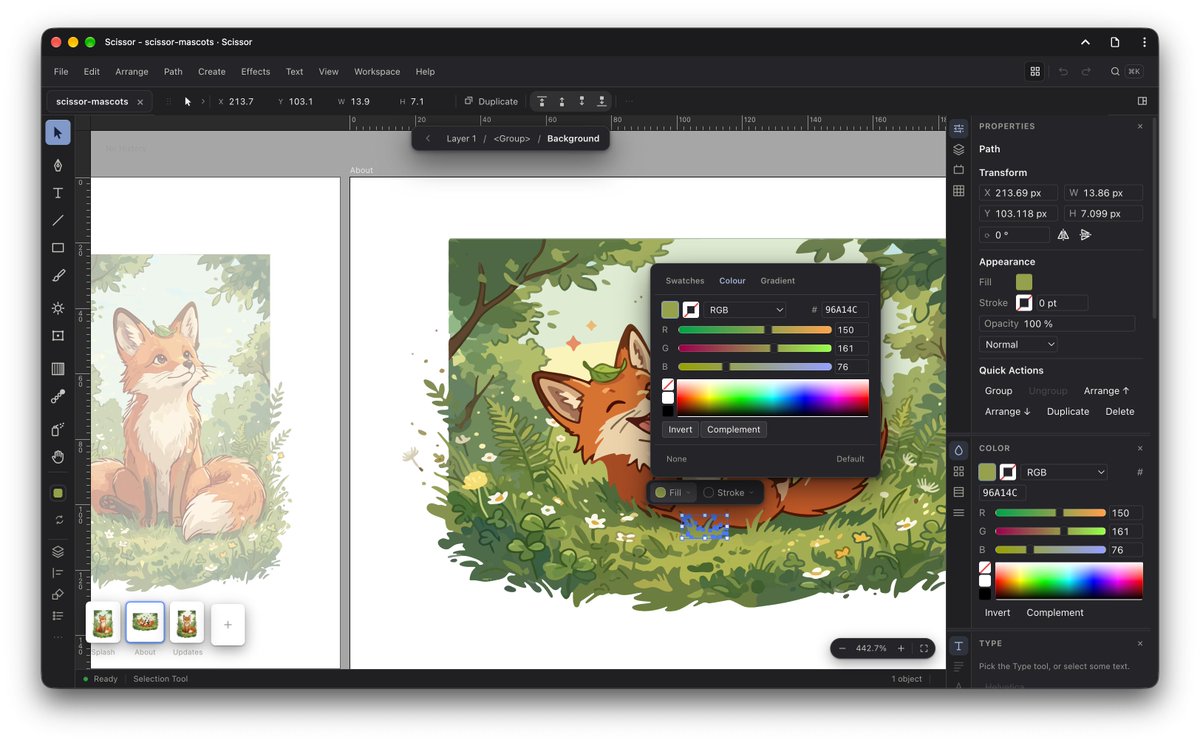The height and width of the screenshot is (743, 1200).
Task: Click the Duplicate button in toolbar
Action: click(x=491, y=101)
